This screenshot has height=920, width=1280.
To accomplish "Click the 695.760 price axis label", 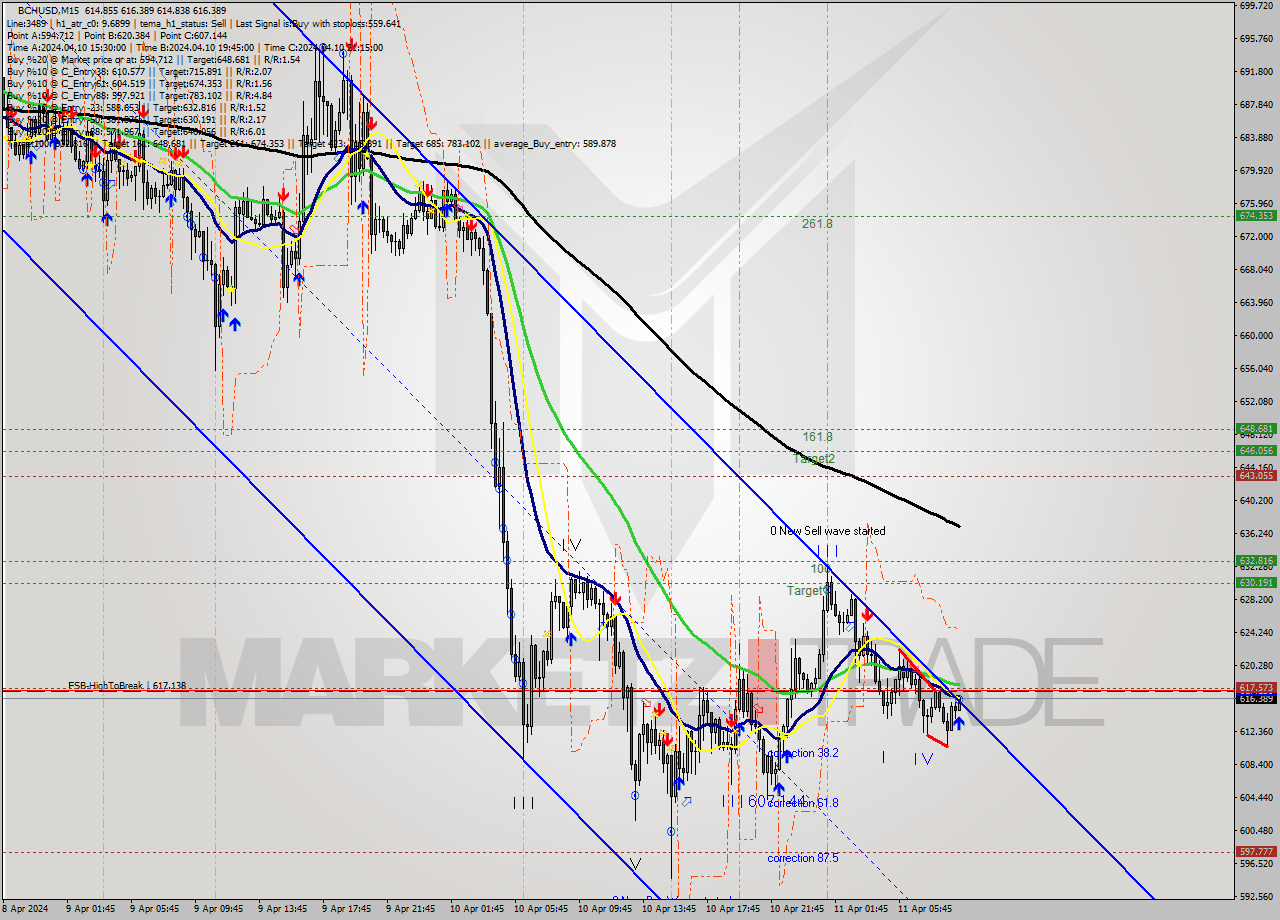I will 1256,39.
